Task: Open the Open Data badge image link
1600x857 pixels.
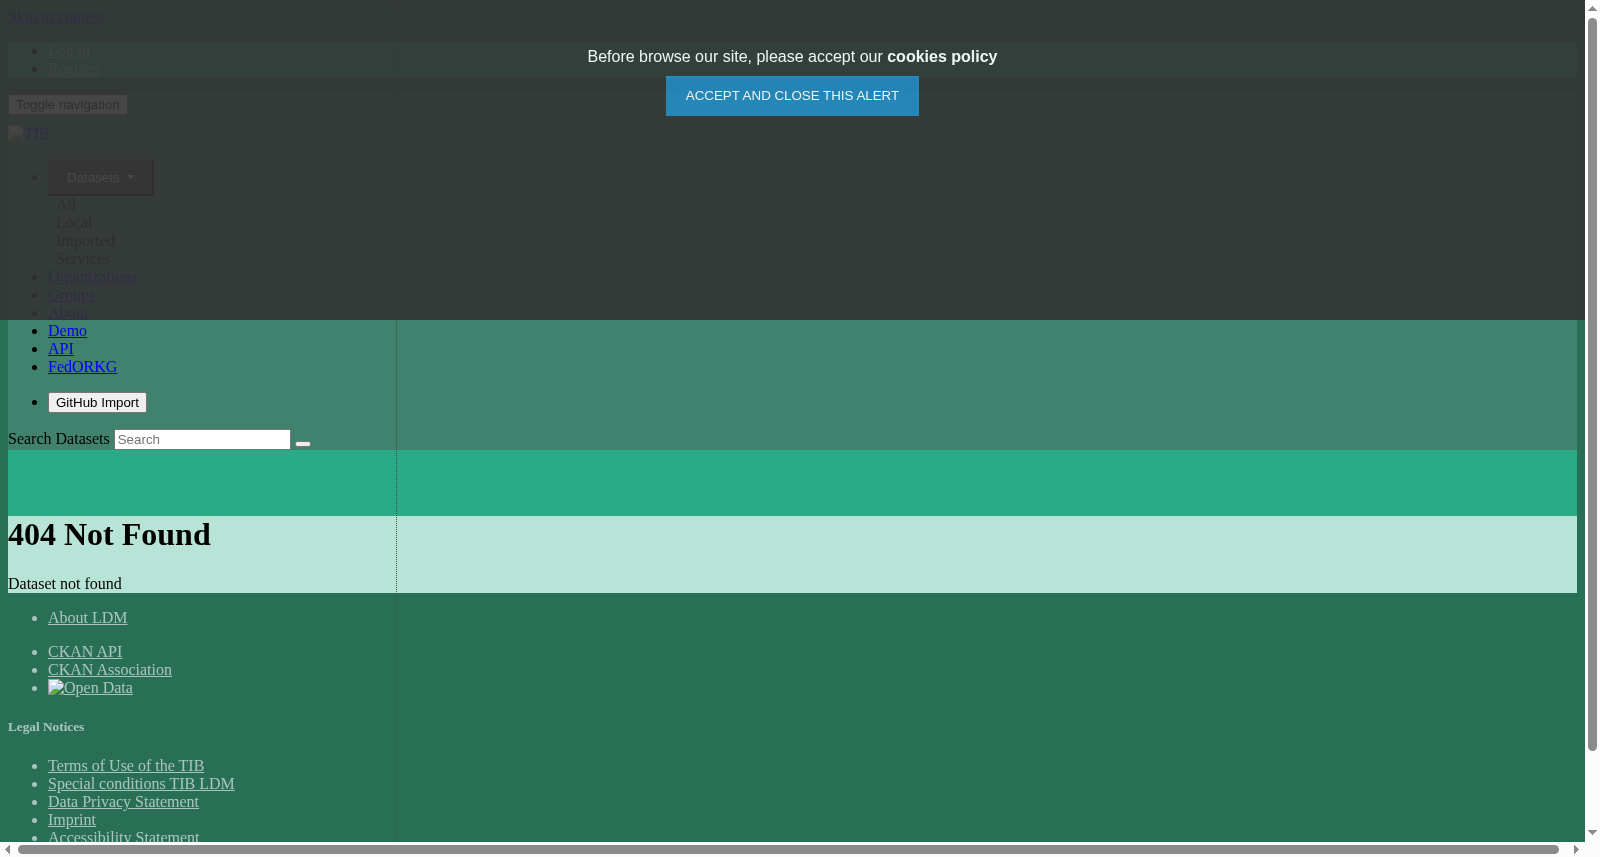Action: click(x=90, y=688)
